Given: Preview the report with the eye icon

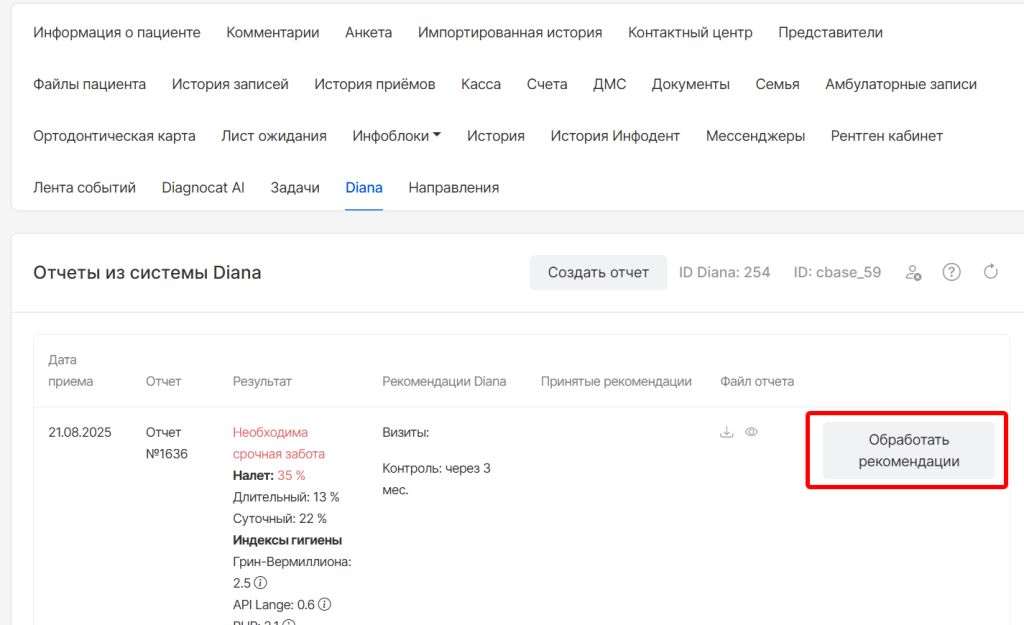Looking at the screenshot, I should 751,432.
